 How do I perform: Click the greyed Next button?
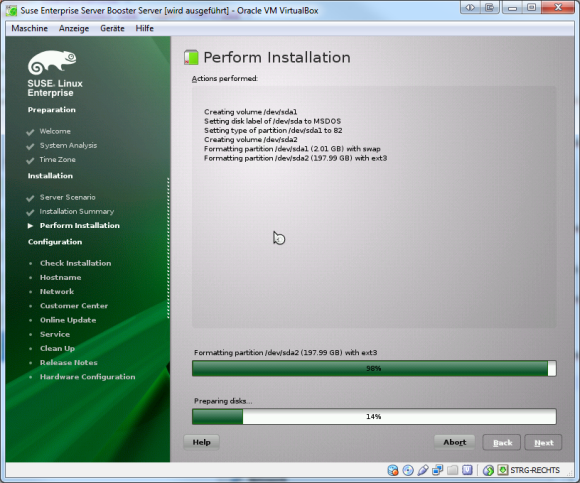pyautogui.click(x=543, y=442)
